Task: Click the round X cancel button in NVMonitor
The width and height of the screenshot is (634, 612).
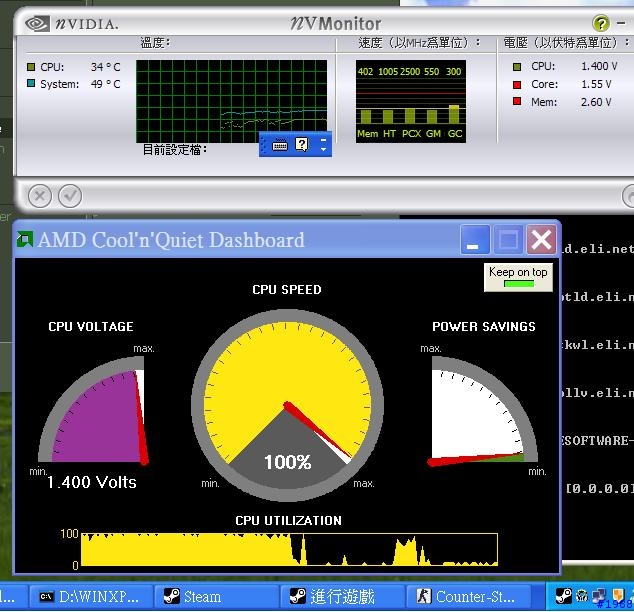Action: pyautogui.click(x=40, y=196)
